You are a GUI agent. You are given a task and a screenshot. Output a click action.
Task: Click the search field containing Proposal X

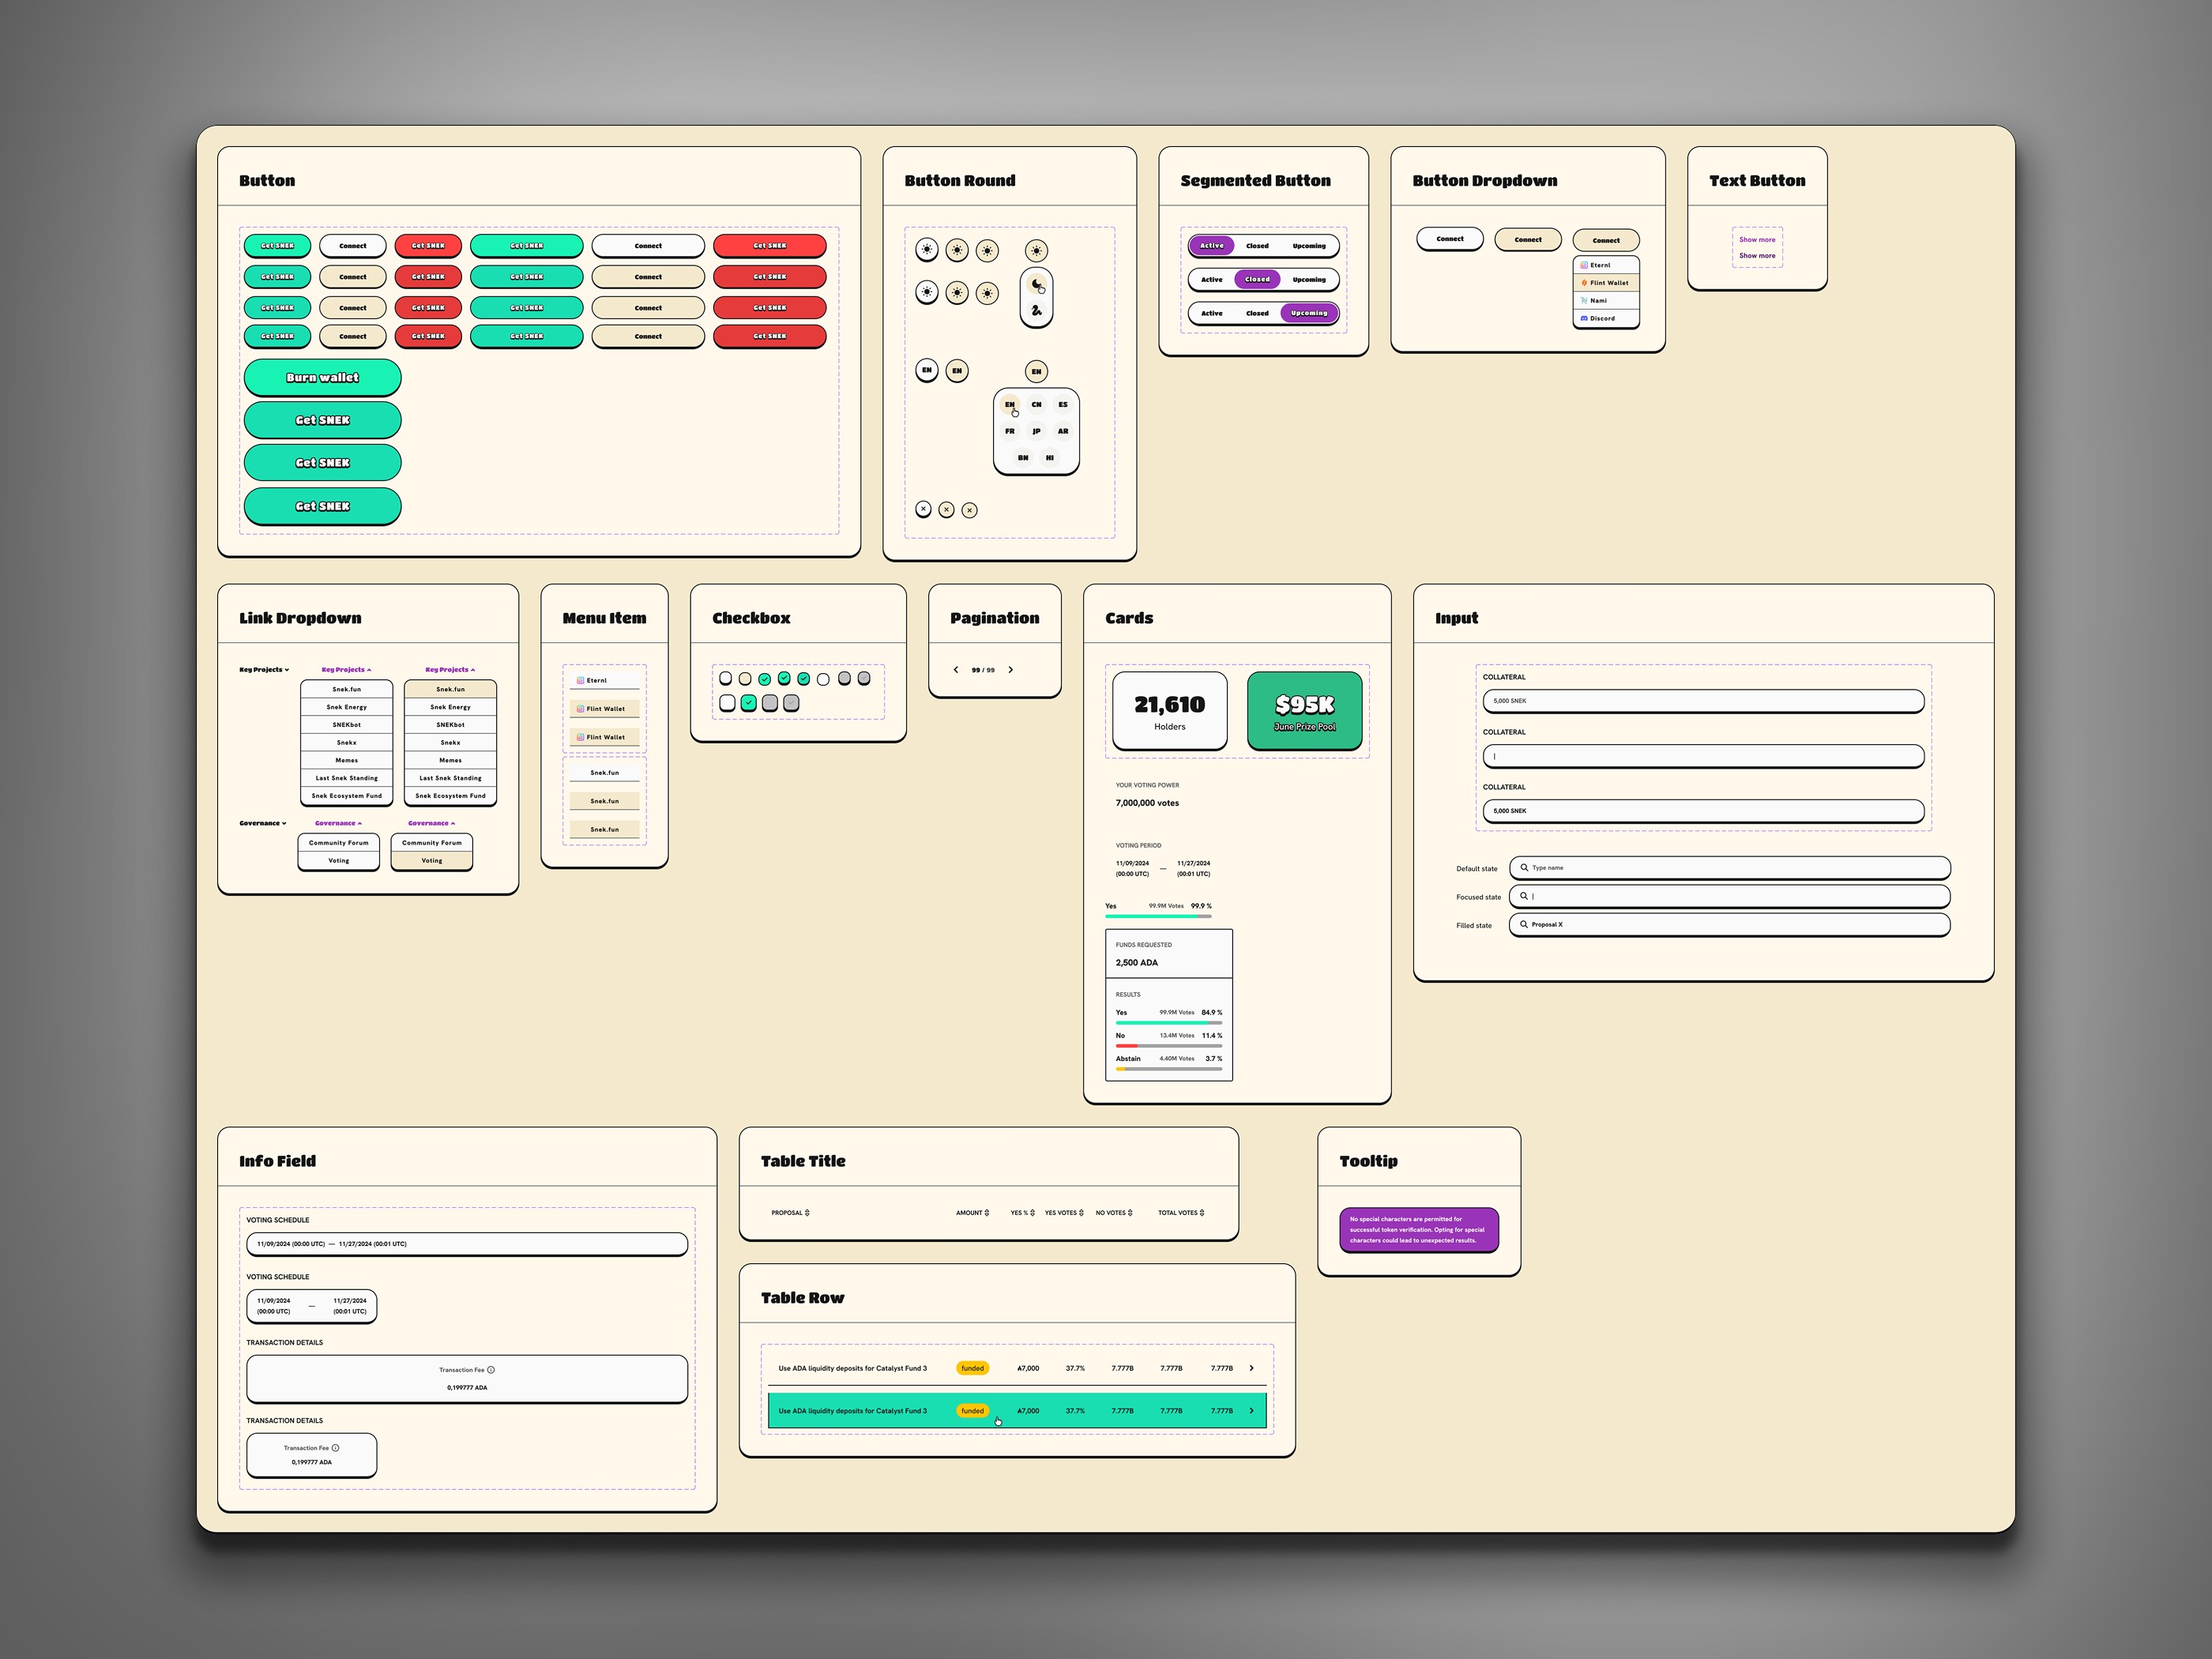pyautogui.click(x=1729, y=925)
